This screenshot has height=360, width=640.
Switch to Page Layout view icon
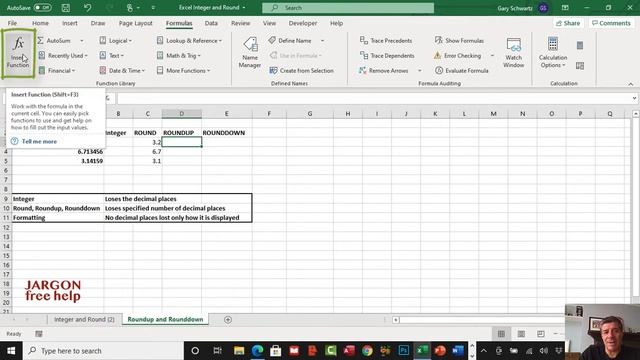(521, 334)
